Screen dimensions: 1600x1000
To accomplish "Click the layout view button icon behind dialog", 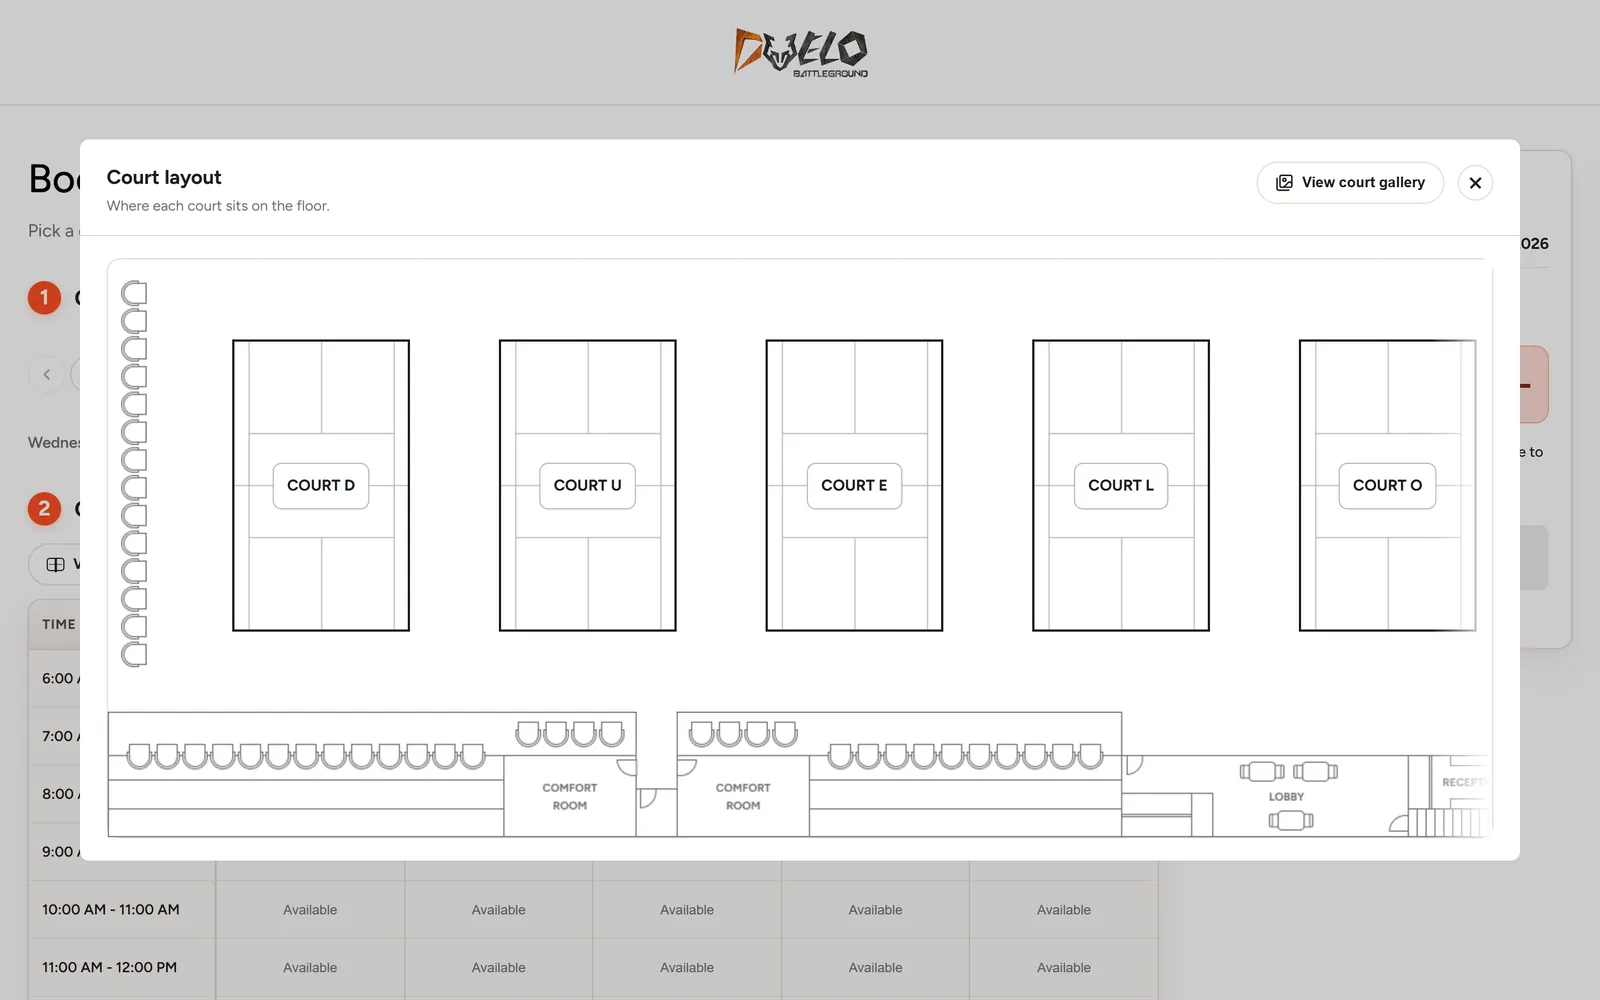I will pyautogui.click(x=56, y=565).
